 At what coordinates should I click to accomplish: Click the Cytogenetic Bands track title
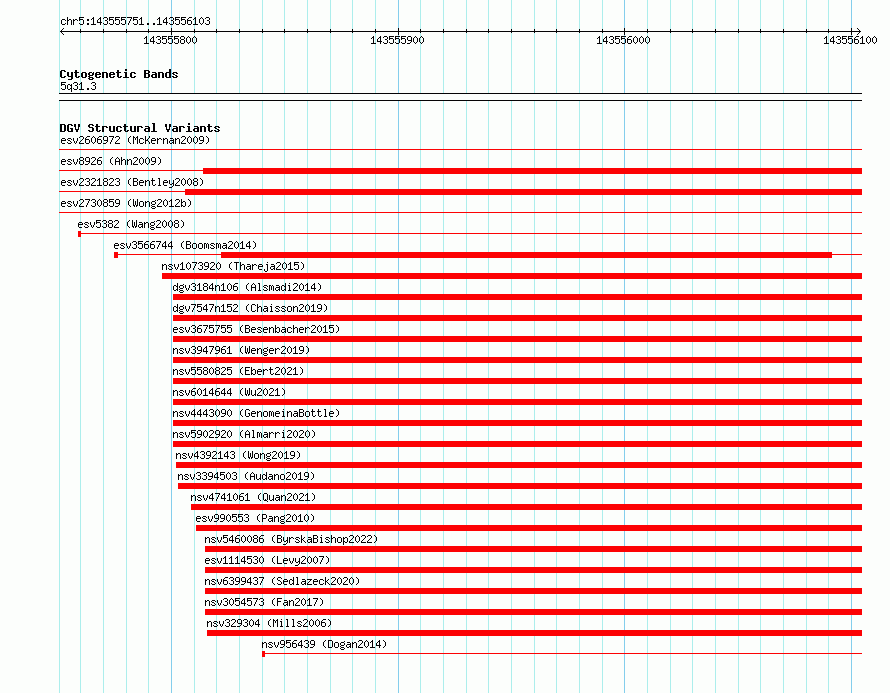pyautogui.click(x=119, y=74)
